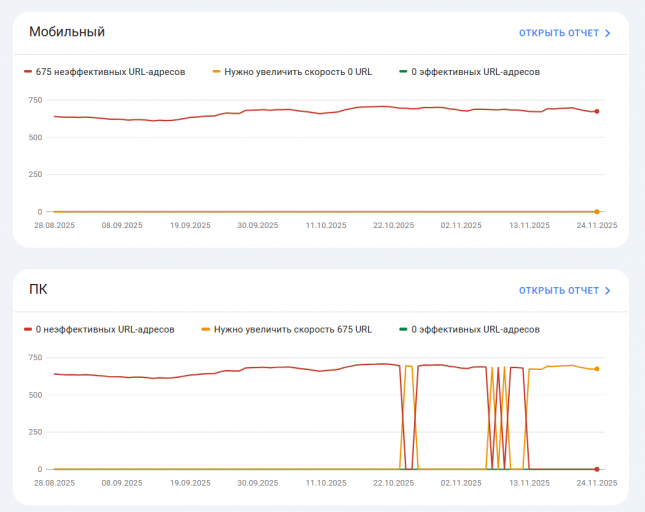The height and width of the screenshot is (512, 645).
Task: Click chevron arrow beside ПК ОТКРЫТЬ ОТЧЕТ
Action: [608, 291]
